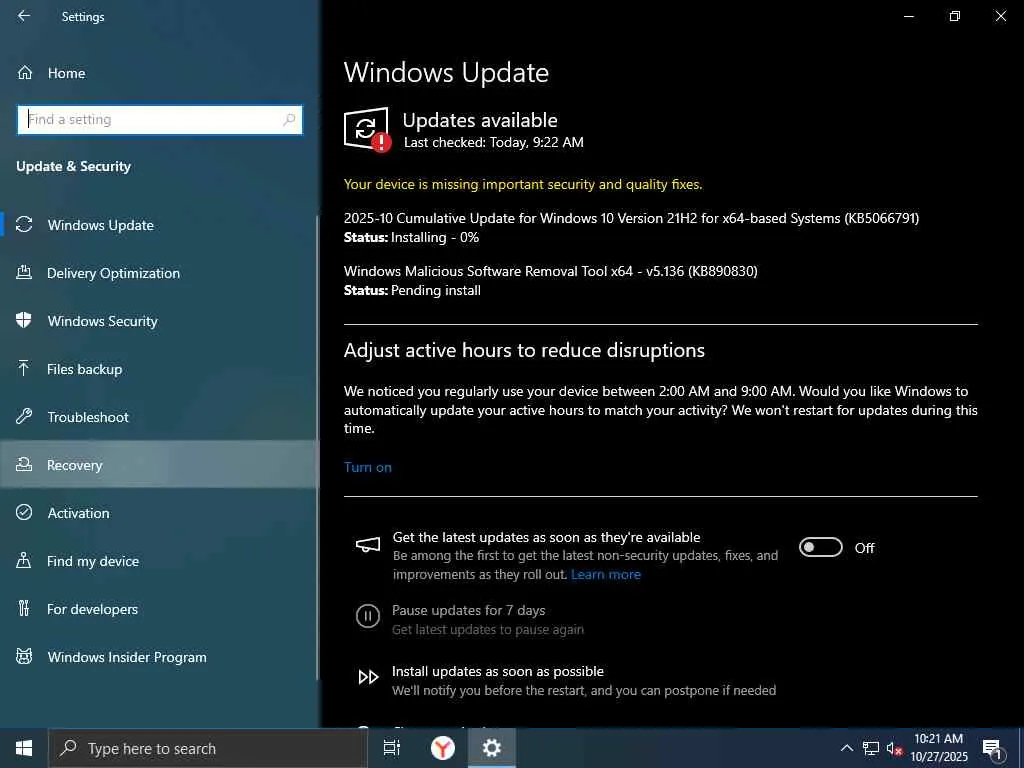The image size is (1024, 768).
Task: Click the fast-forward icon for Install updates
Action: pos(368,677)
